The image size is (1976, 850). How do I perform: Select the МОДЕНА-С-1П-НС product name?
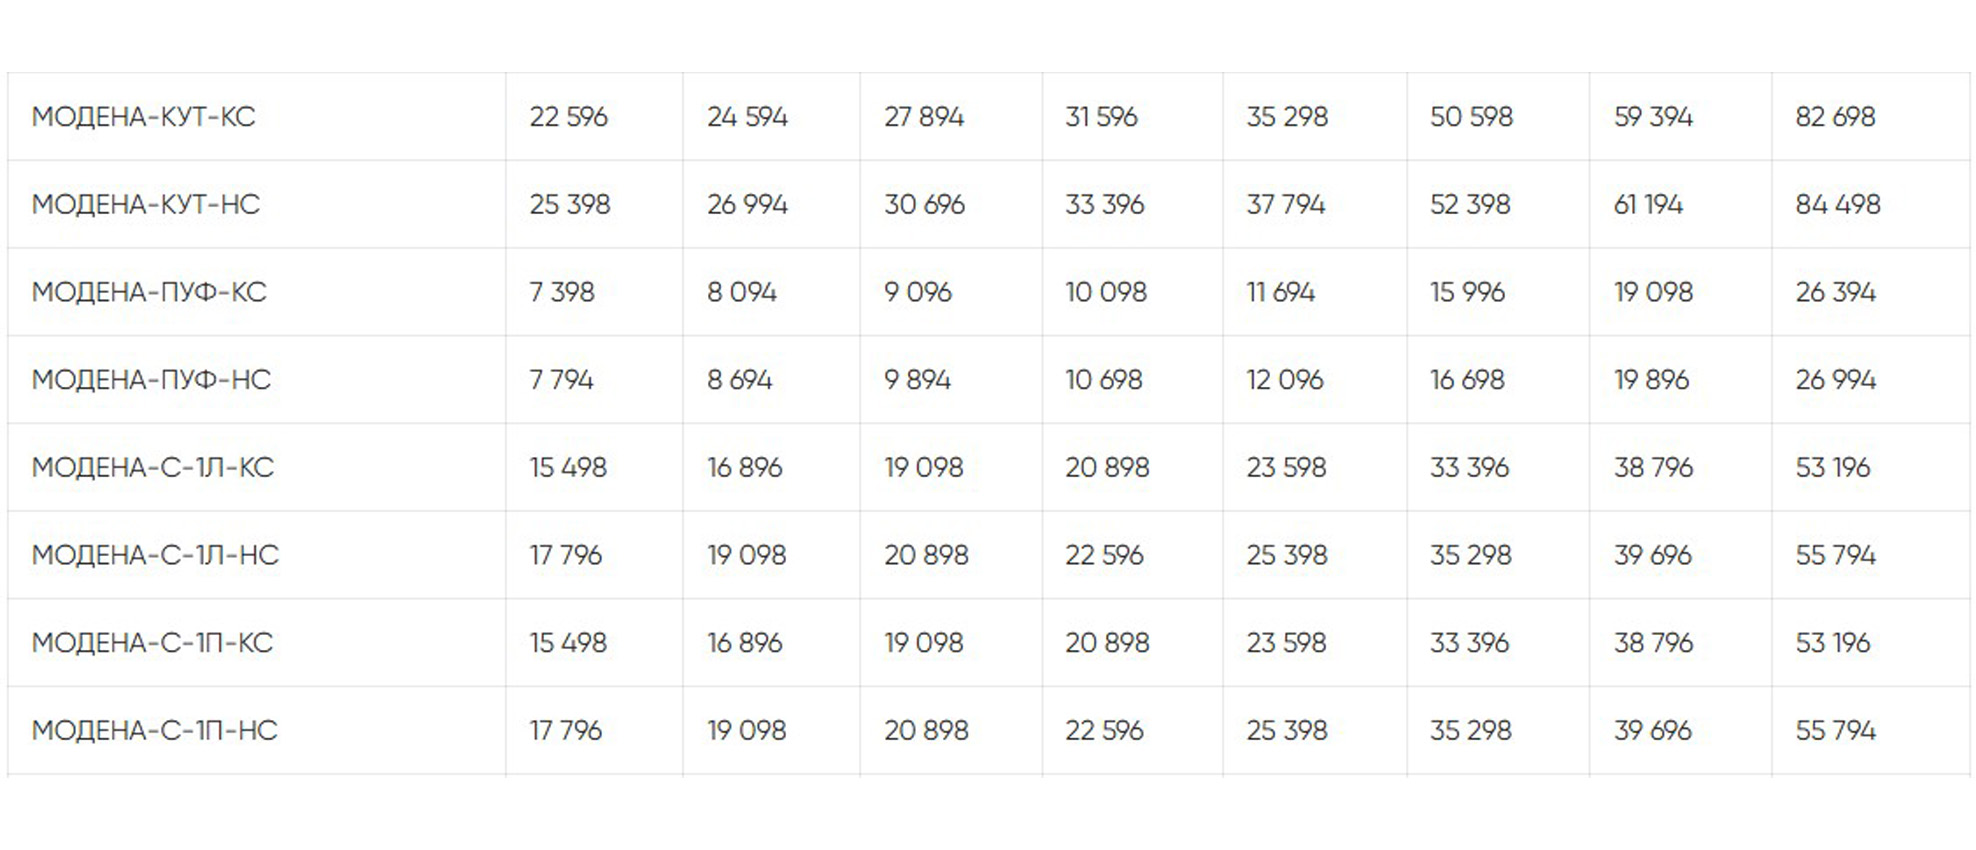(154, 731)
